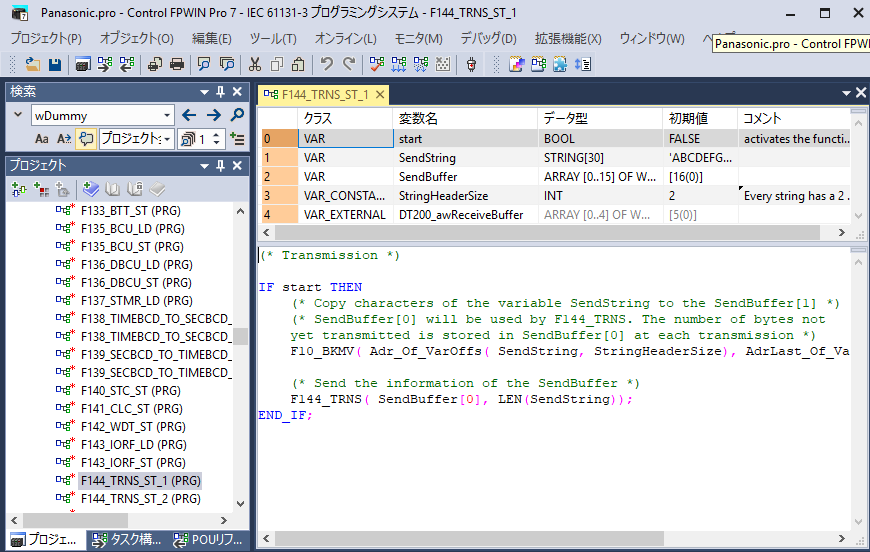
Task: Click the search depth stepper arrows
Action: 216,139
